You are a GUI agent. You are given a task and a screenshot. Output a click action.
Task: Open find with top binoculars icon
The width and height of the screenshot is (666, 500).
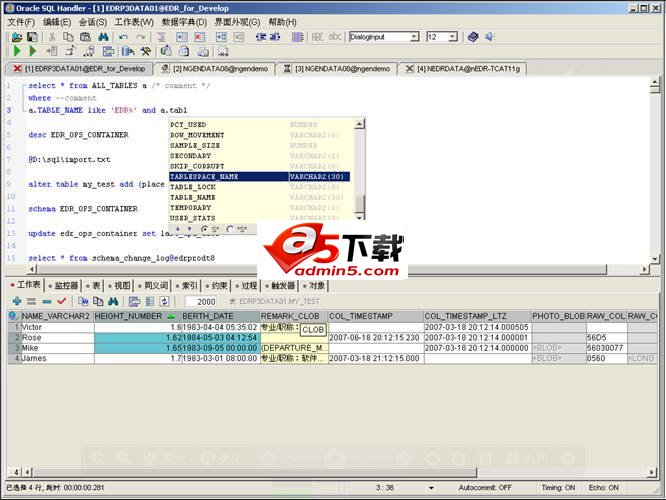(x=103, y=37)
